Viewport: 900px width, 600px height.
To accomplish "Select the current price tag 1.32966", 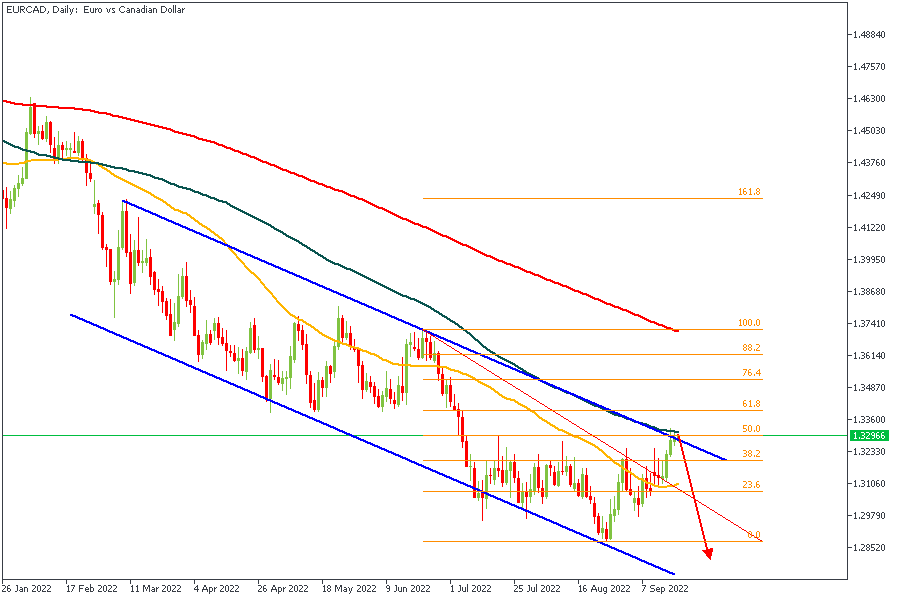I will point(867,436).
